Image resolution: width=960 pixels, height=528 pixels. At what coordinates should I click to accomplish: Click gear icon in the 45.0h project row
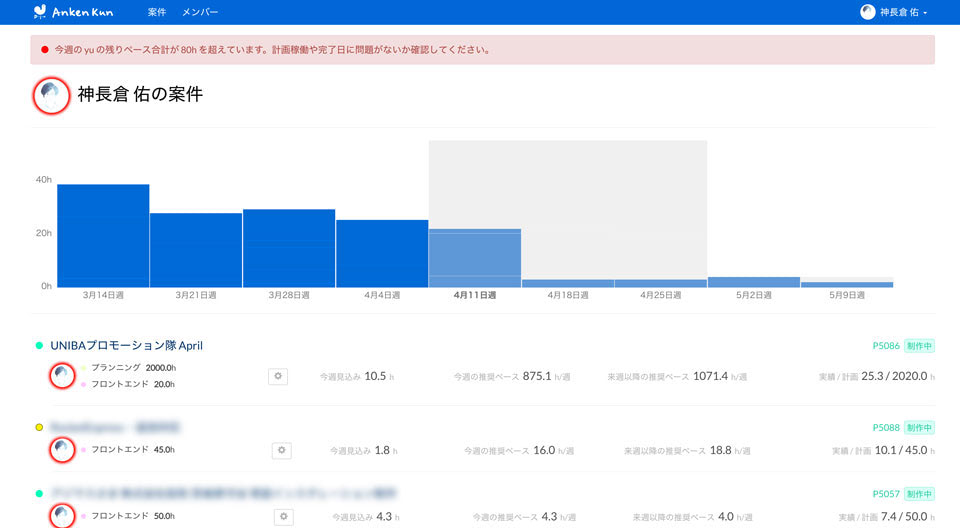point(281,450)
